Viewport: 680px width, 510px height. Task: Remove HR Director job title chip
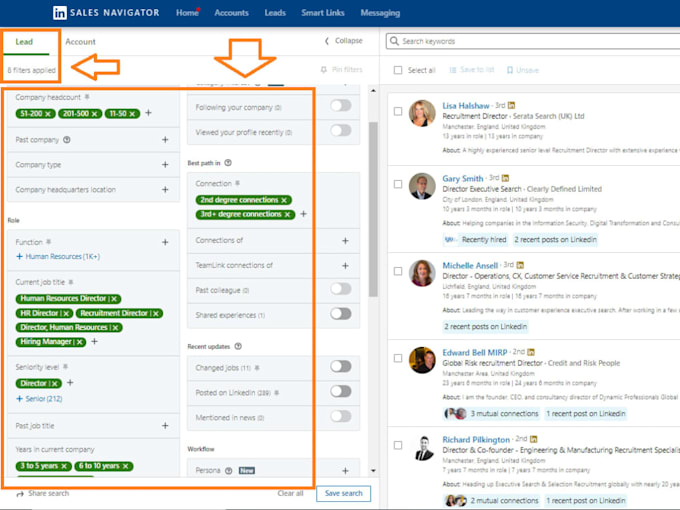66,313
